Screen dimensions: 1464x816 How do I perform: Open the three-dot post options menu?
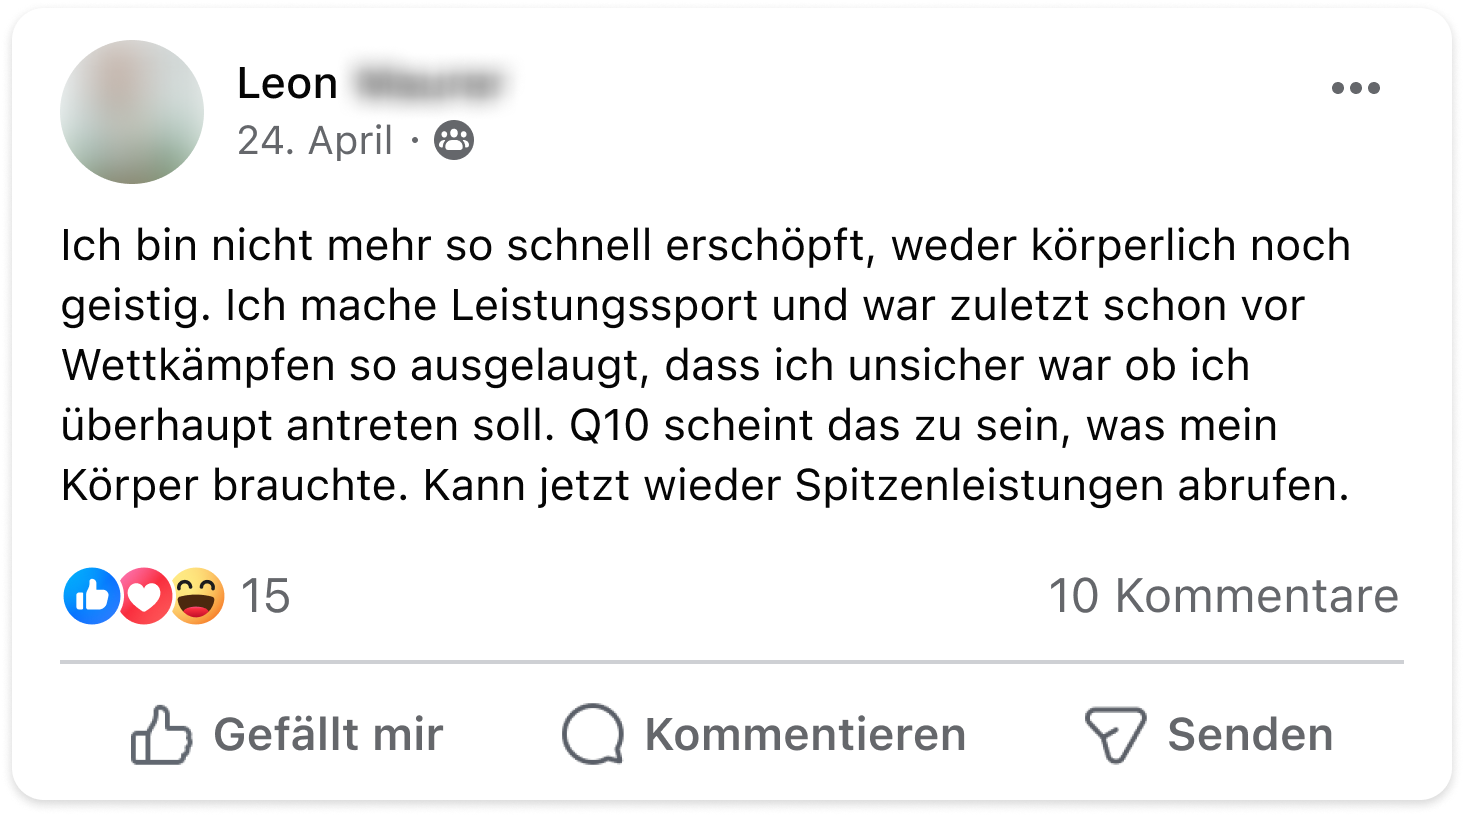click(x=1355, y=88)
